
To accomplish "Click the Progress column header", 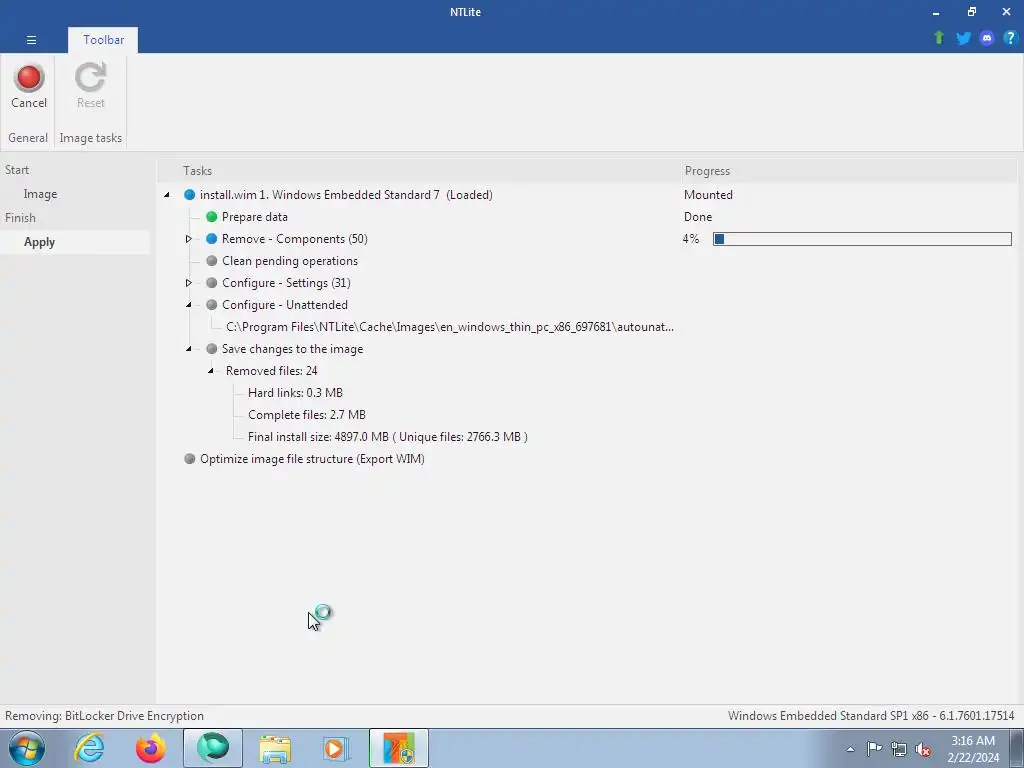I will pos(707,170).
